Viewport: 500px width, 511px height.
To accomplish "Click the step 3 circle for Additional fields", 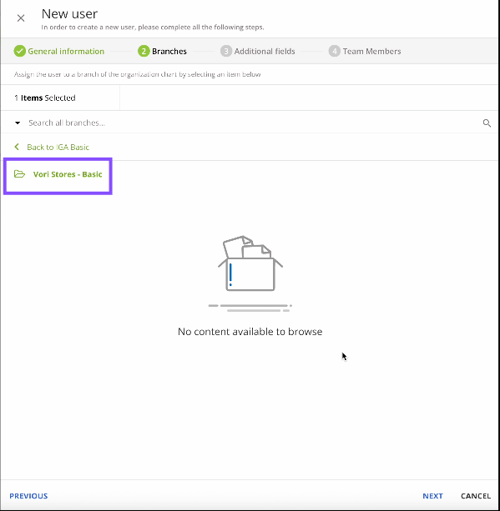I will click(226, 51).
